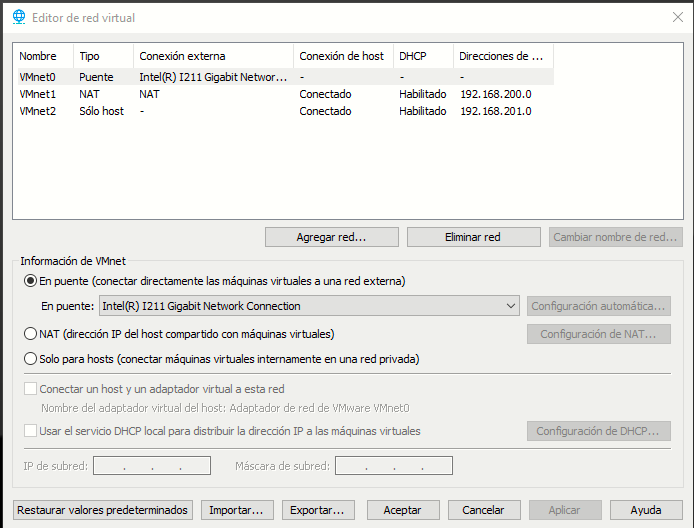Toggle 'Usar el servicio DHCP local' checkbox
694x528 pixels.
pos(30,431)
